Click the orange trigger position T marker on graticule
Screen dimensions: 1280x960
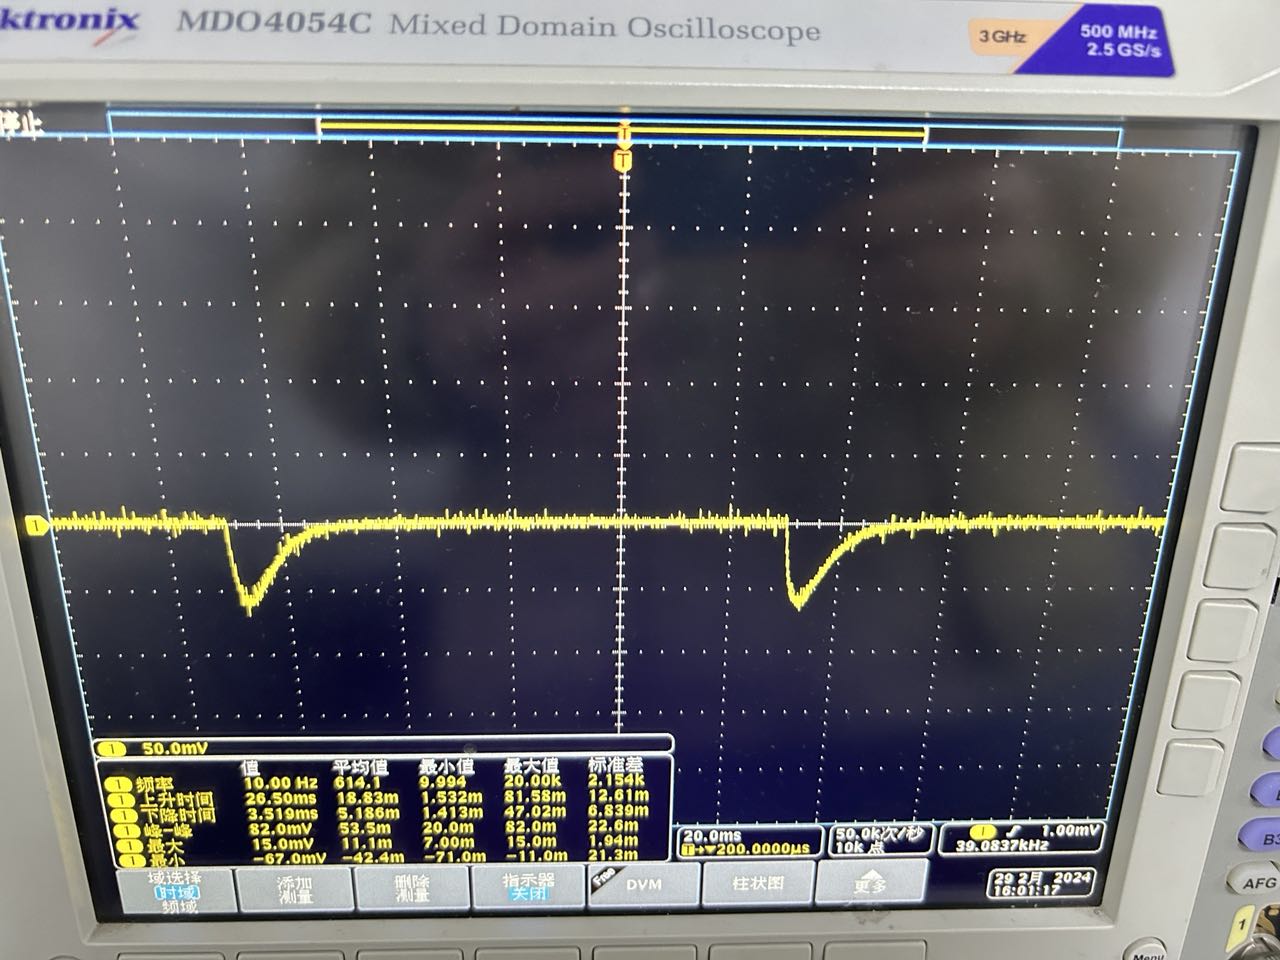click(x=623, y=160)
